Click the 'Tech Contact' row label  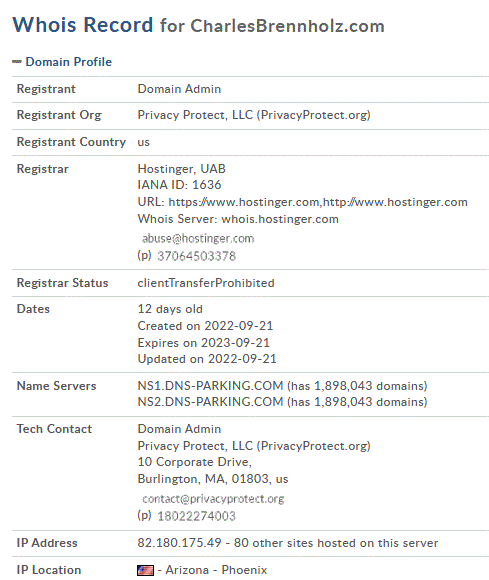click(x=54, y=429)
